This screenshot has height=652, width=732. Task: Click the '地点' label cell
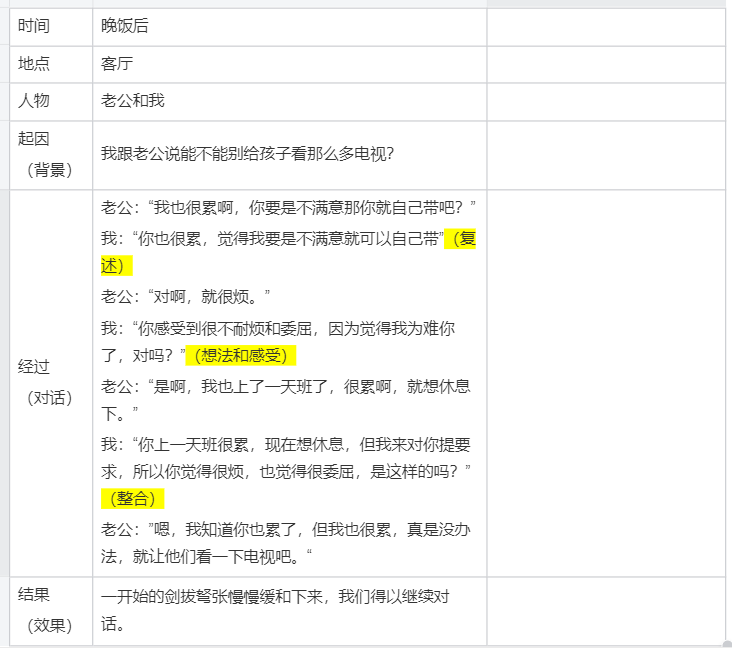click(51, 64)
